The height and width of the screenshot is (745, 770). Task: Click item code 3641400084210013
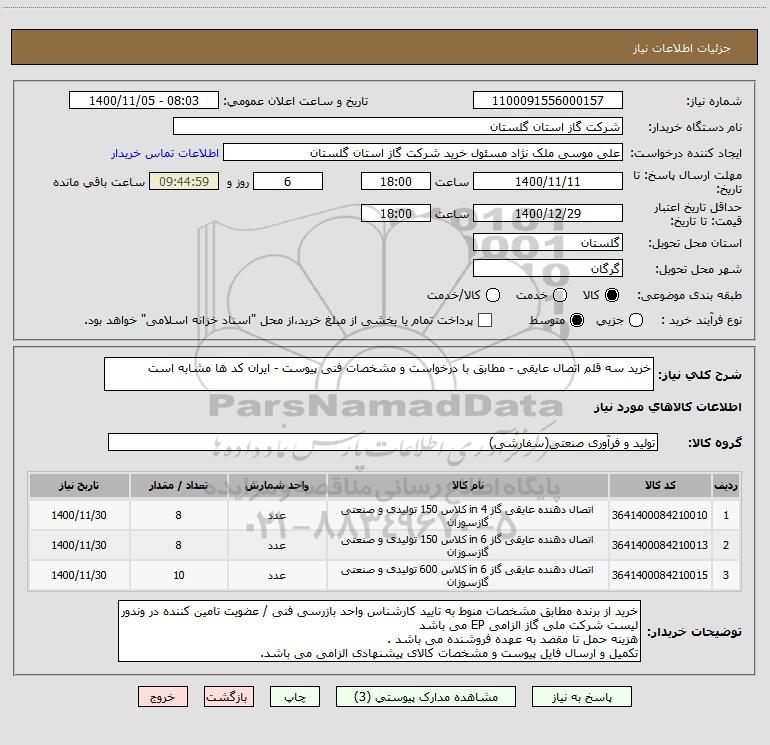(x=660, y=545)
